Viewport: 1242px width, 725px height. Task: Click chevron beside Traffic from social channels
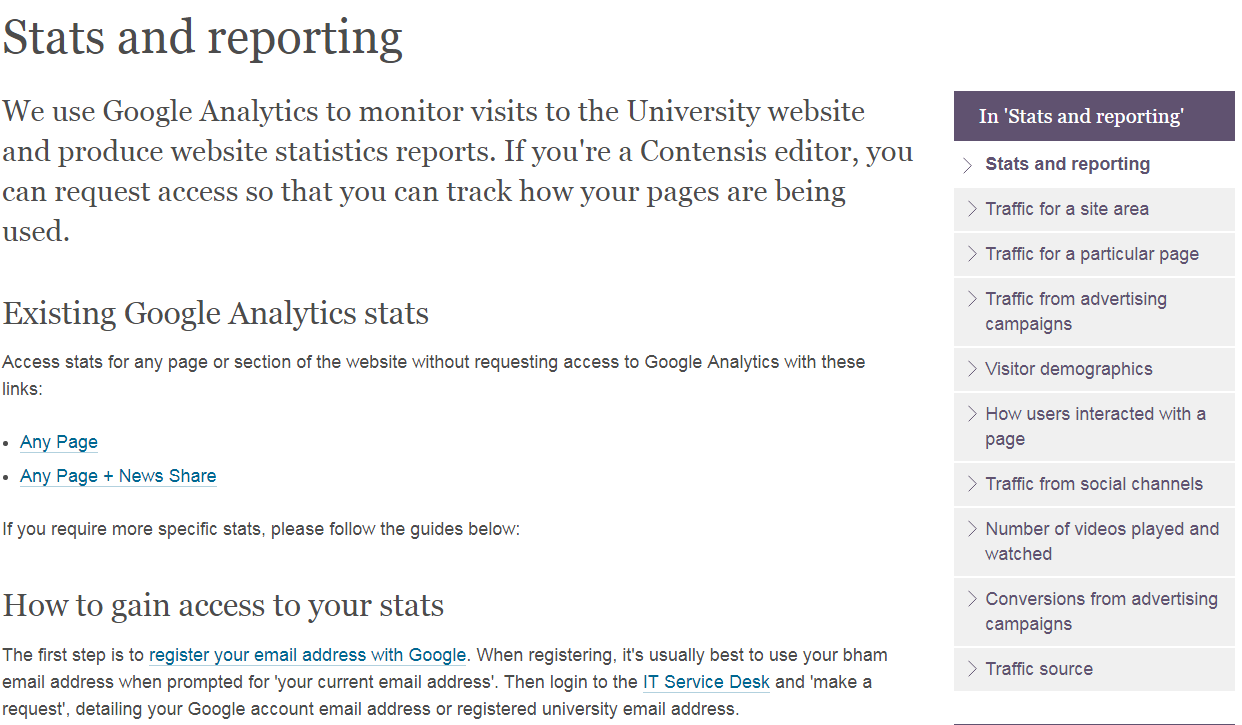[971, 484]
